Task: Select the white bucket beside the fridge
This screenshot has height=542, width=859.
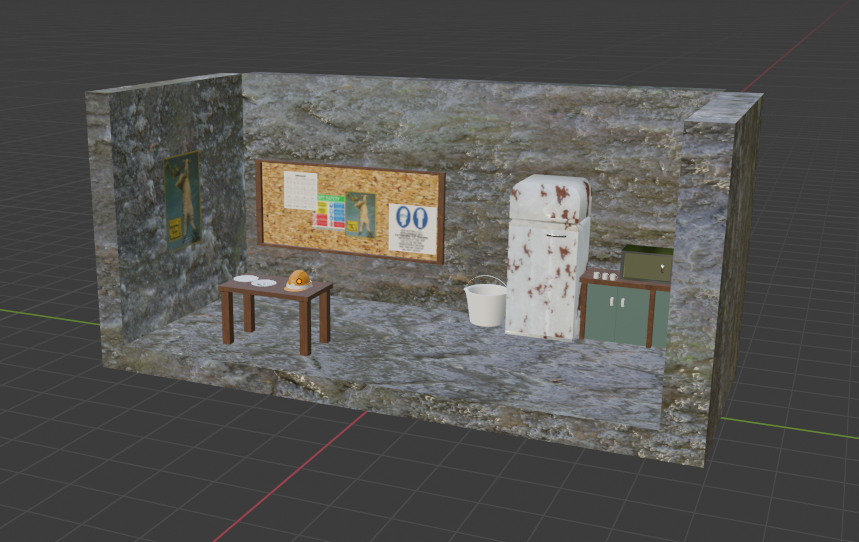Action: 487,304
